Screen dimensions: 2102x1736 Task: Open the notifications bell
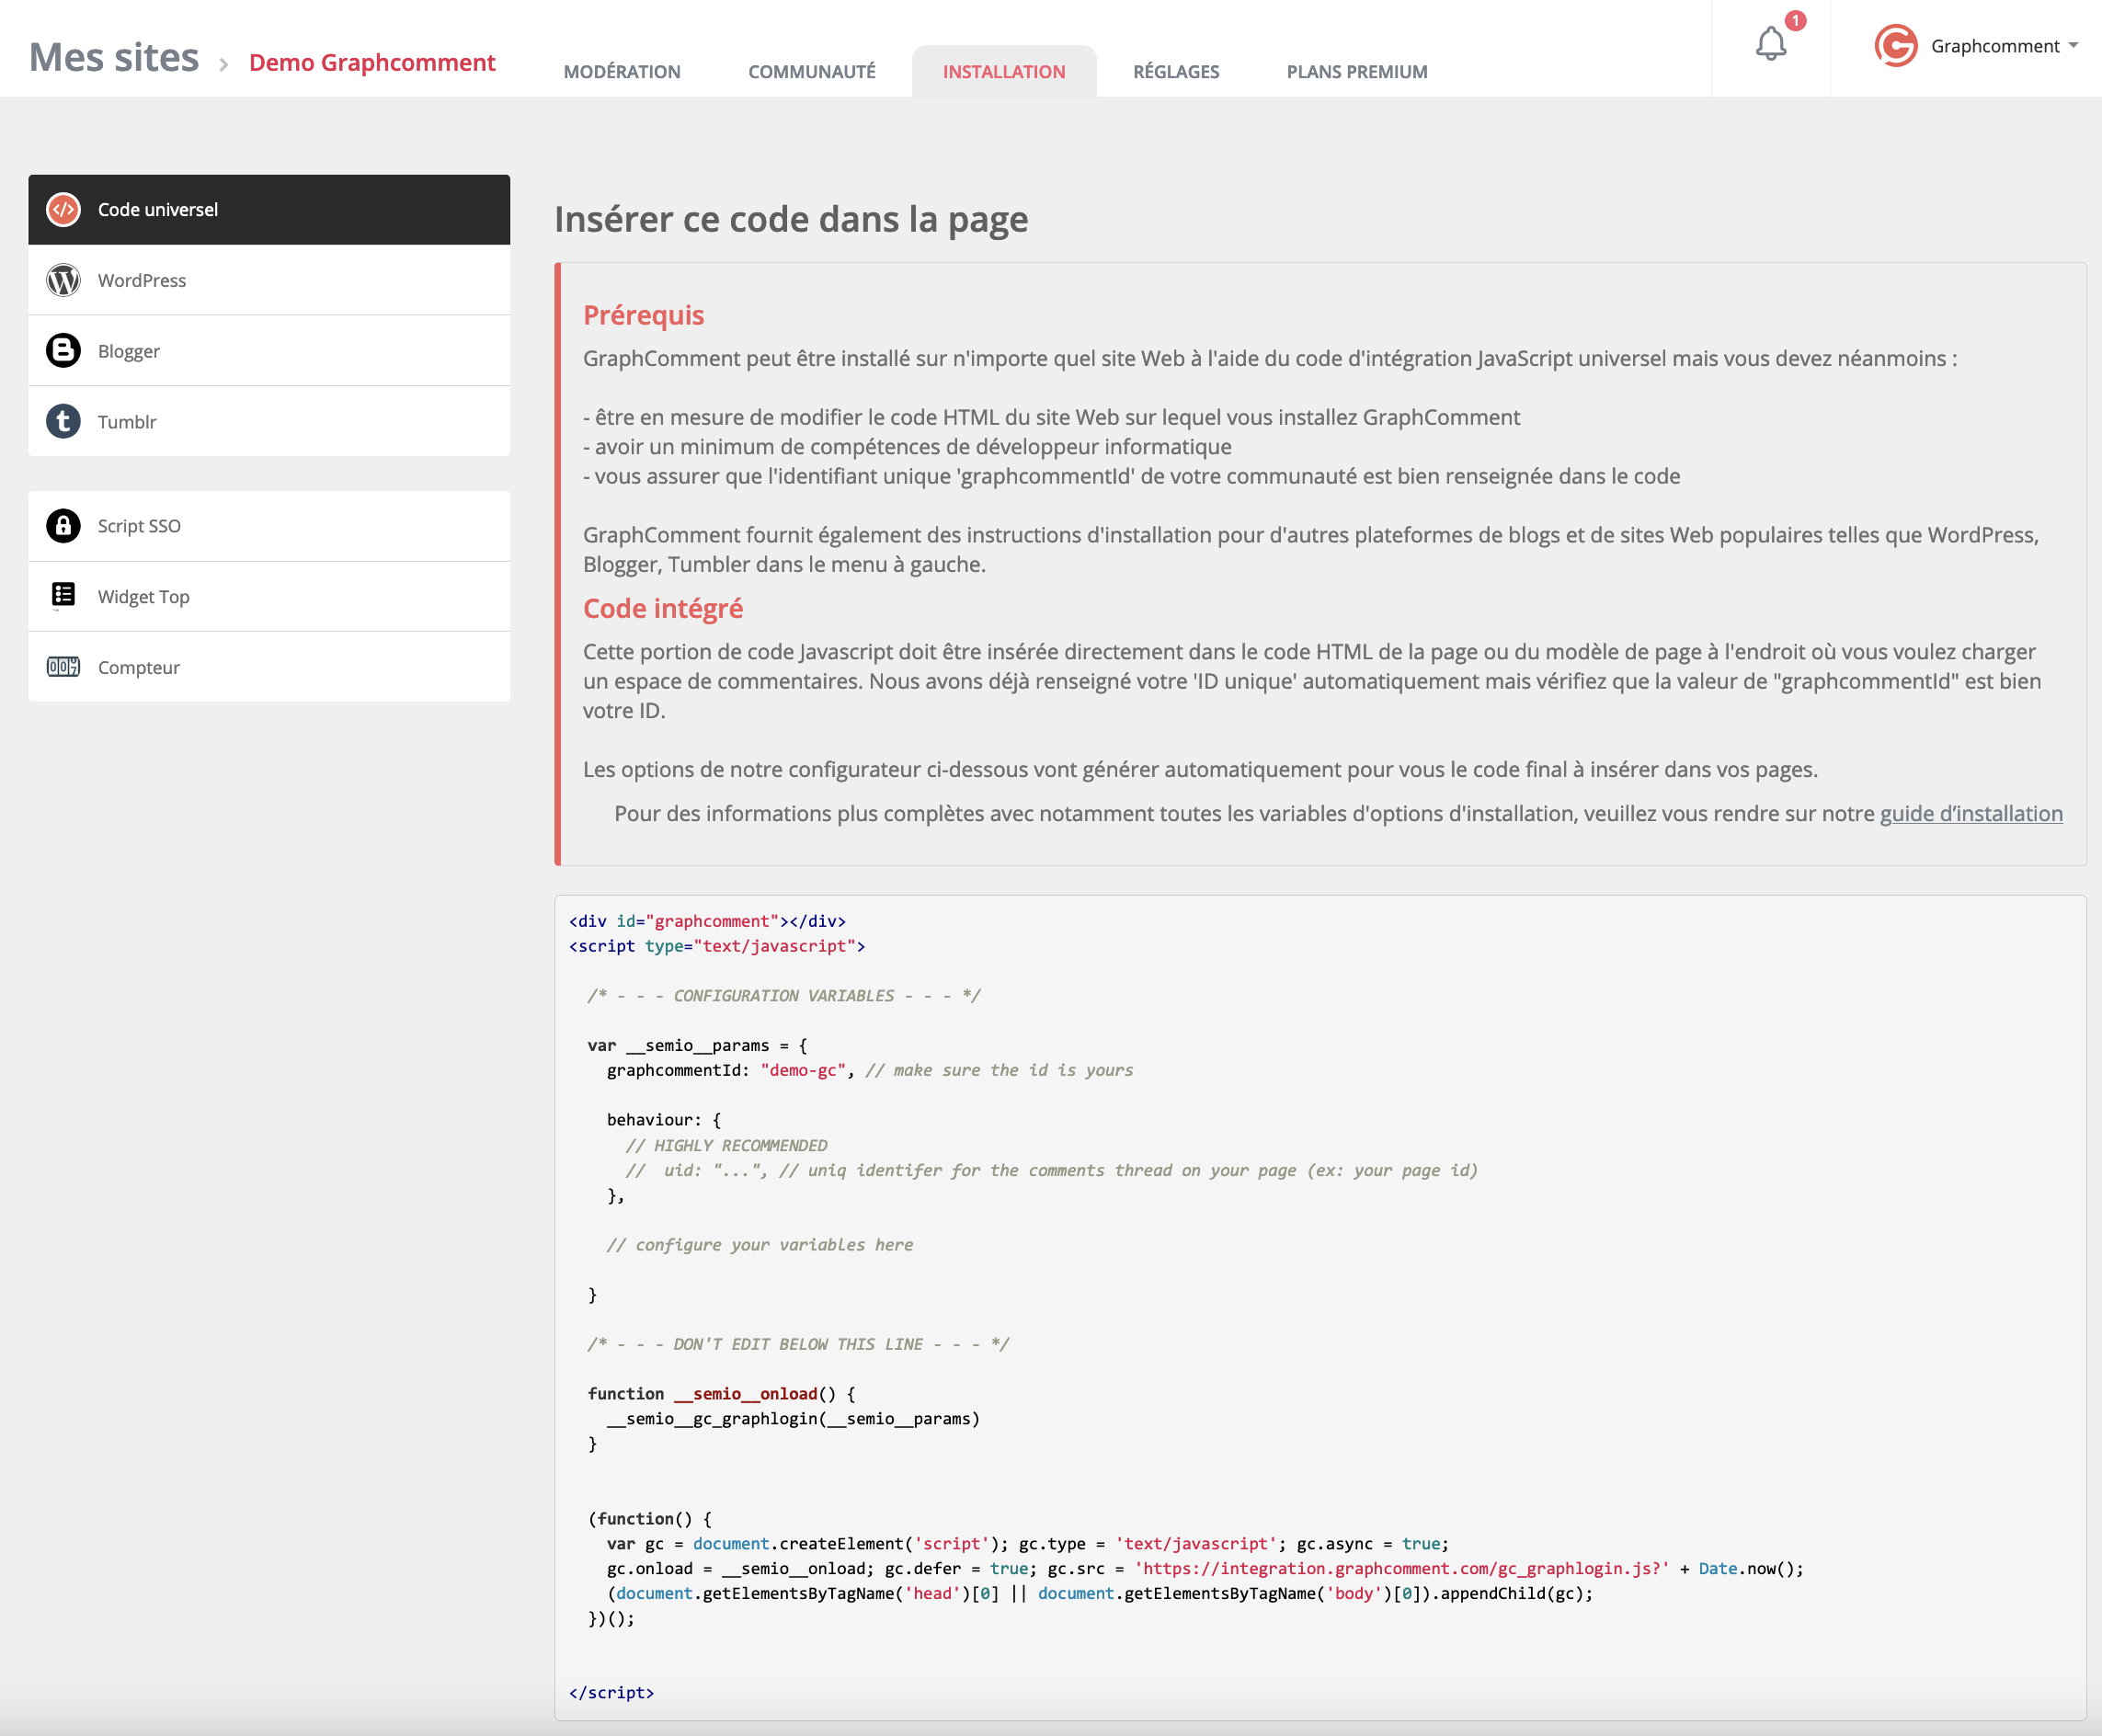pos(1771,44)
